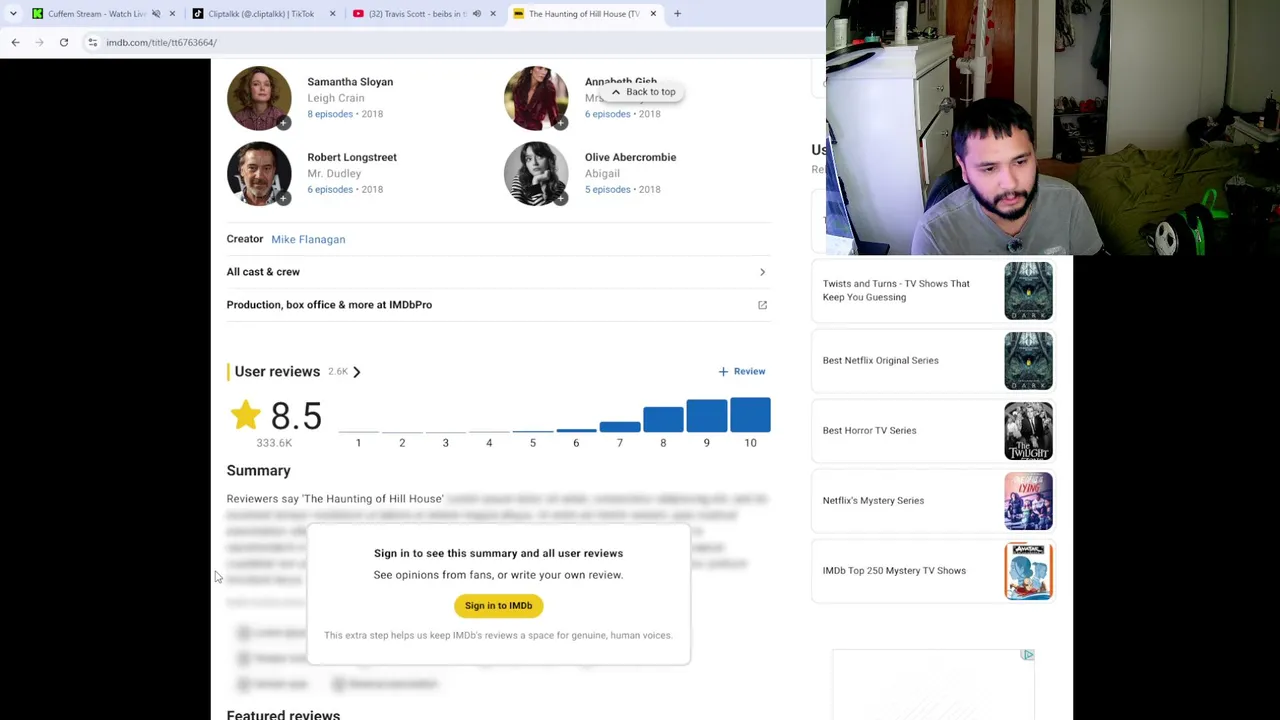Open the Best Netflix Original Series poster thumbnail

[1028, 360]
